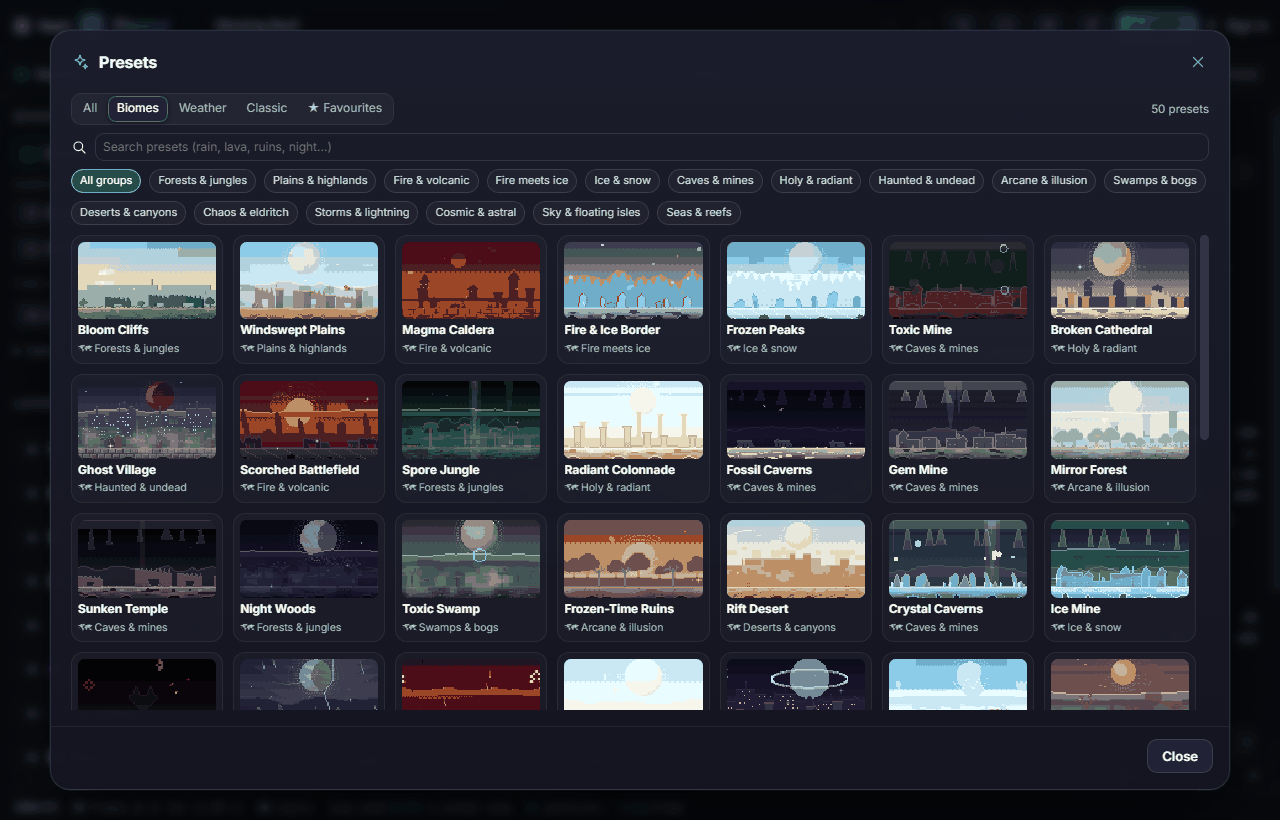This screenshot has height=820, width=1280.
Task: Choose the Chaos & eldritch filter chip
Action: [246, 213]
